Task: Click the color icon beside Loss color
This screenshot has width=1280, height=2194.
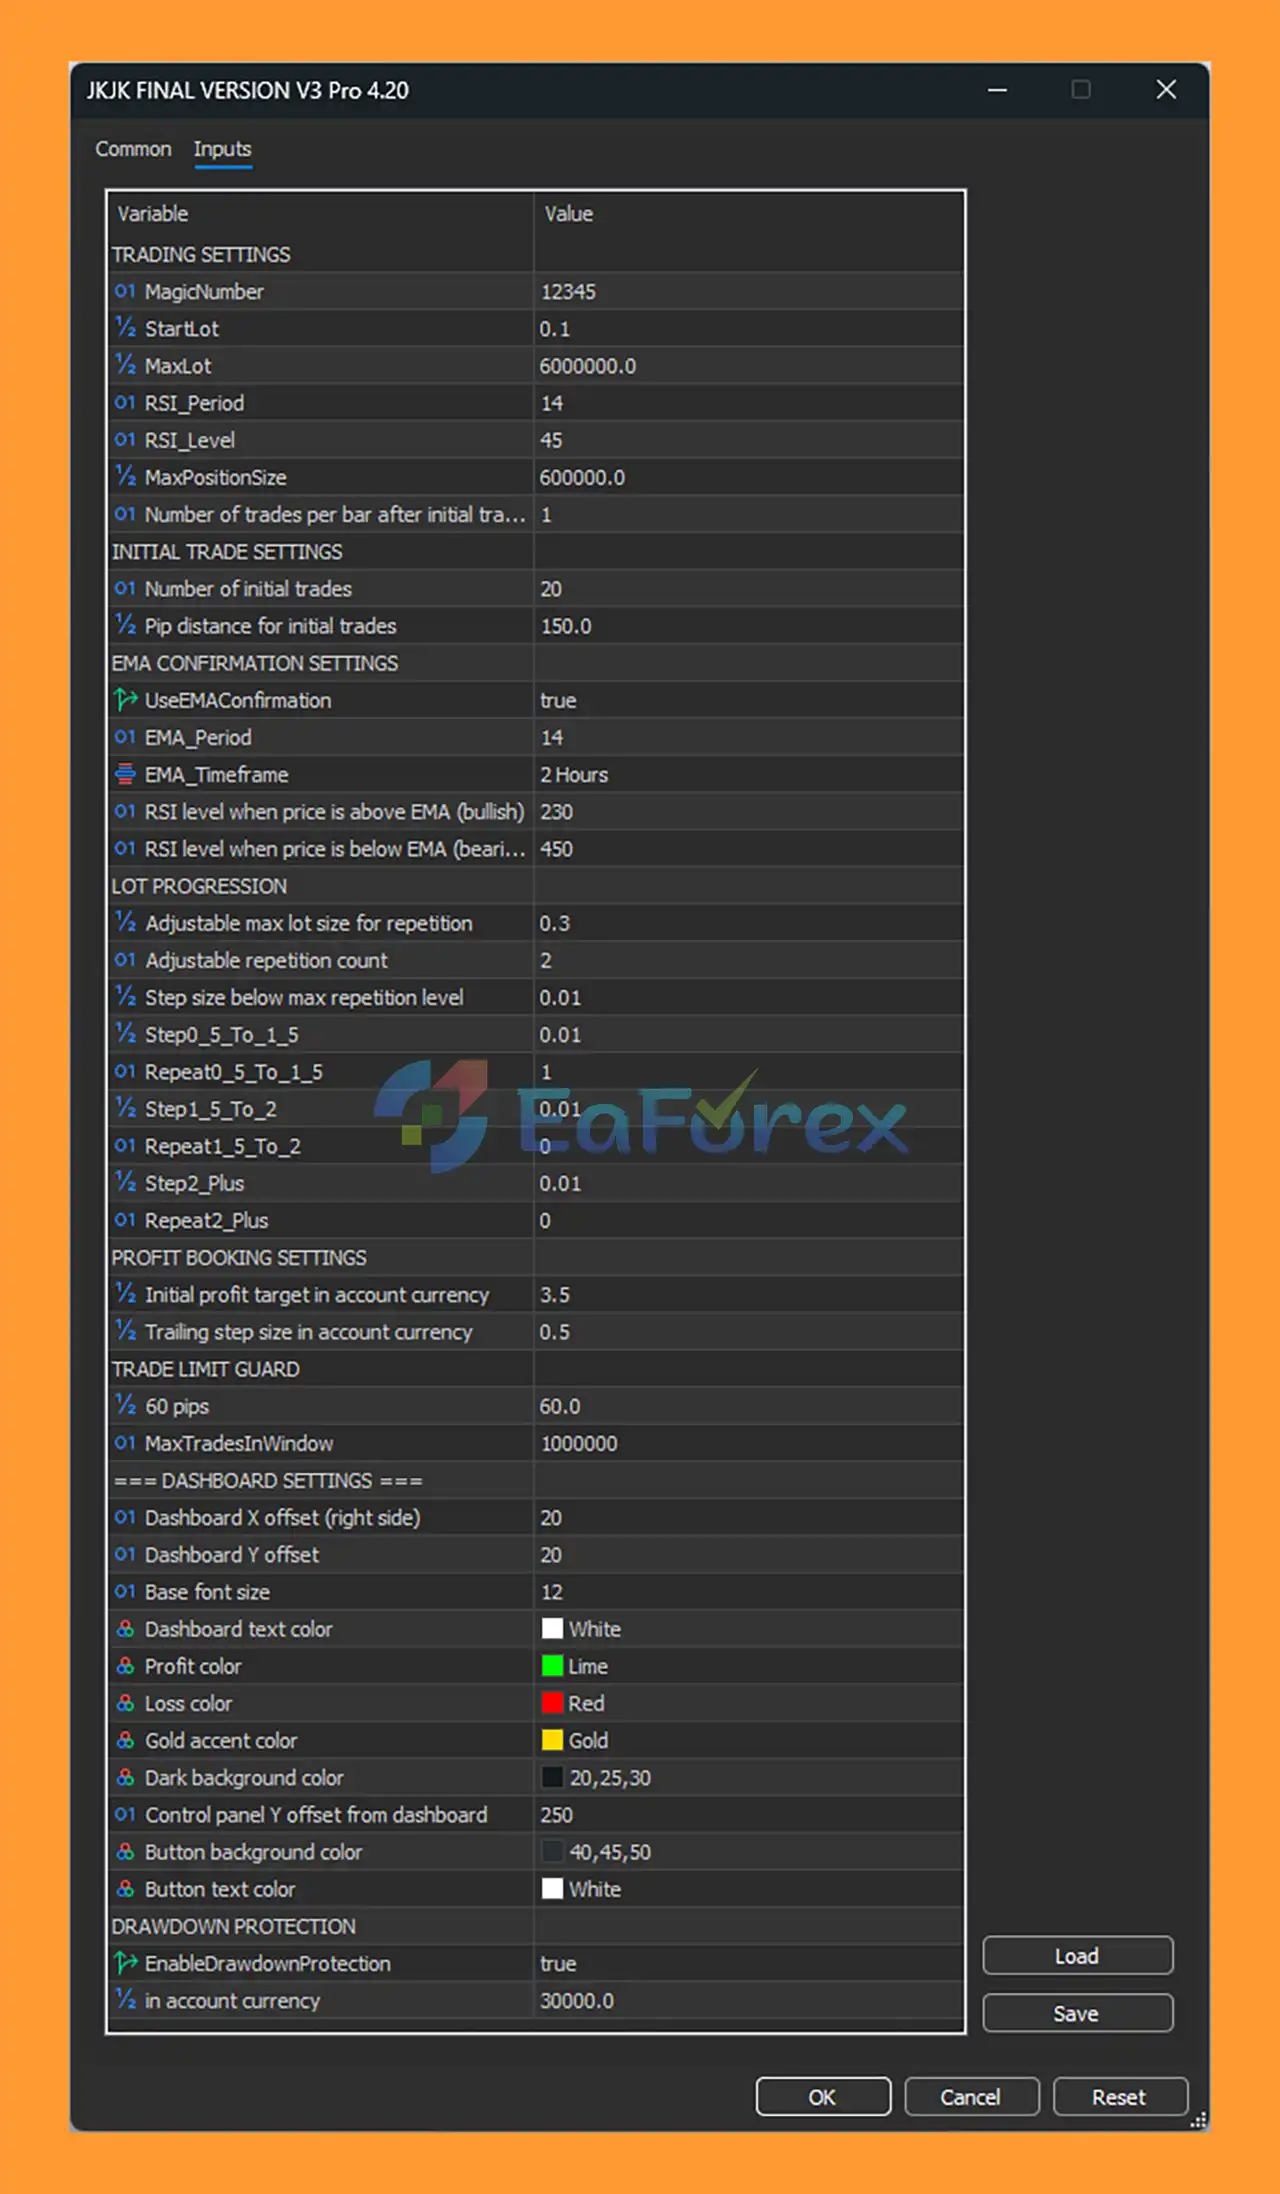Action: 125,1703
